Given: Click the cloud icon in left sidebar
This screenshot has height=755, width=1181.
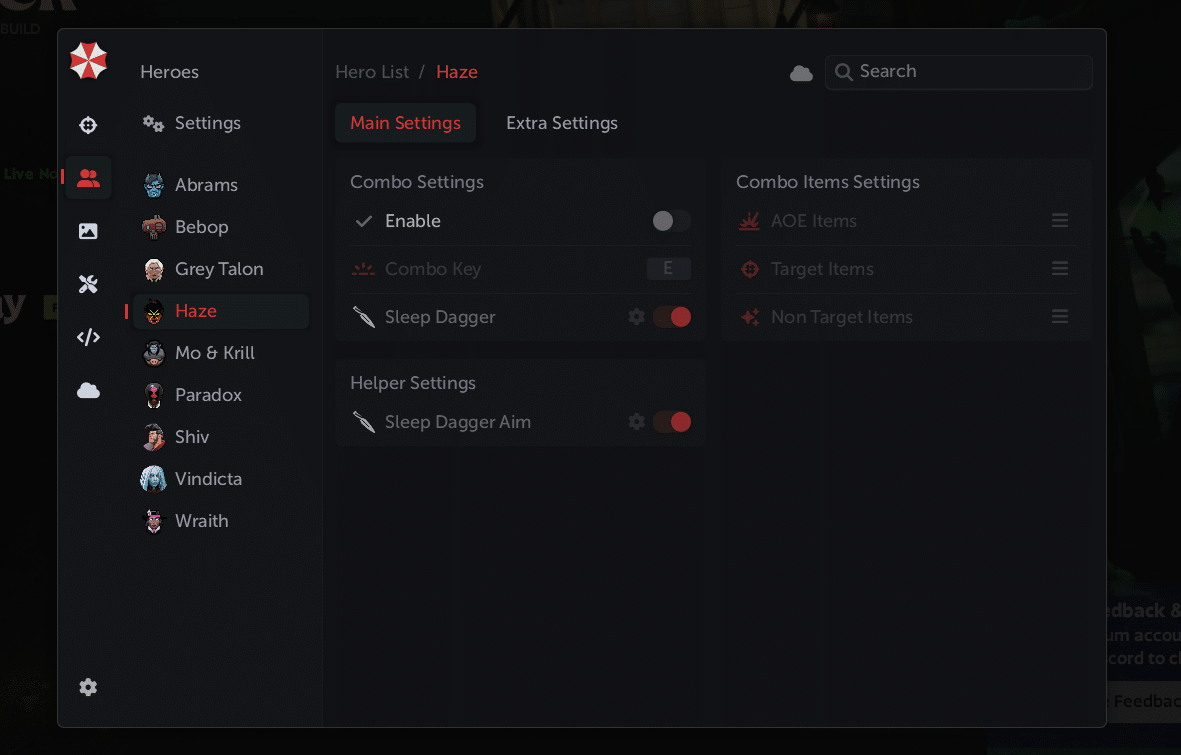Looking at the screenshot, I should [88, 391].
